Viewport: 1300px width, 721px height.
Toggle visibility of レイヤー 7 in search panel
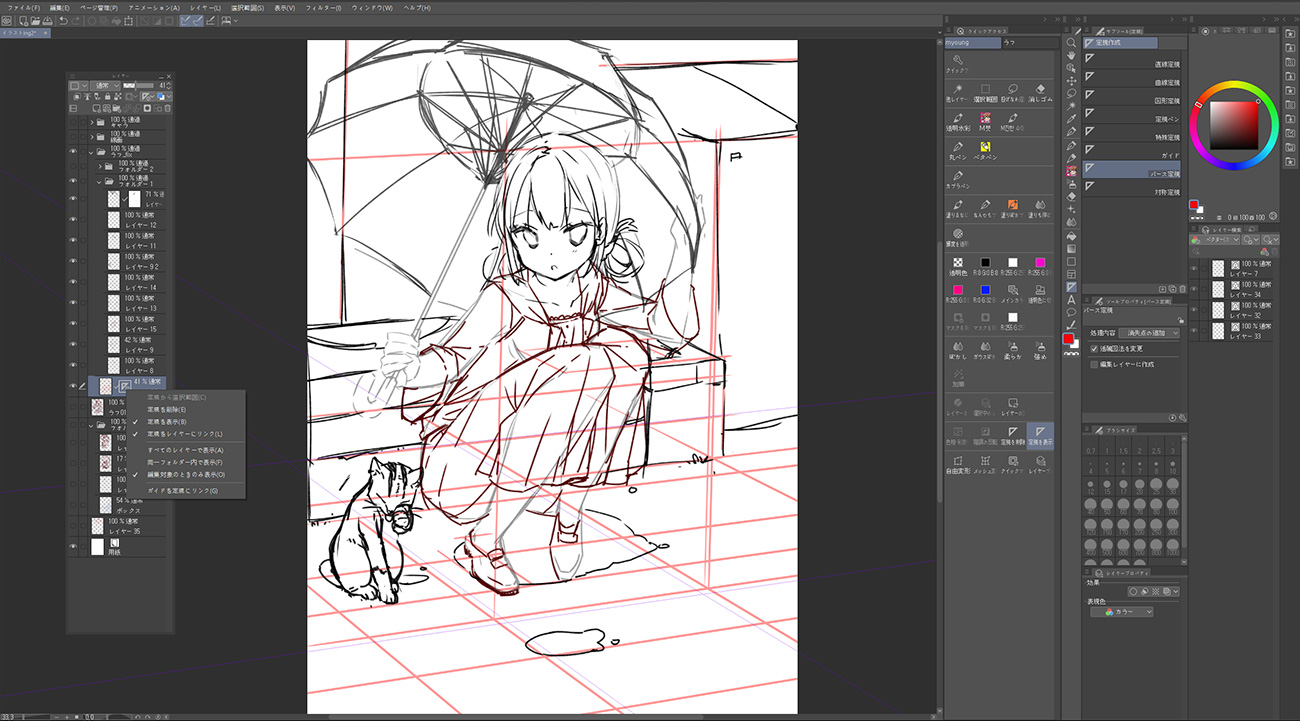1194,268
